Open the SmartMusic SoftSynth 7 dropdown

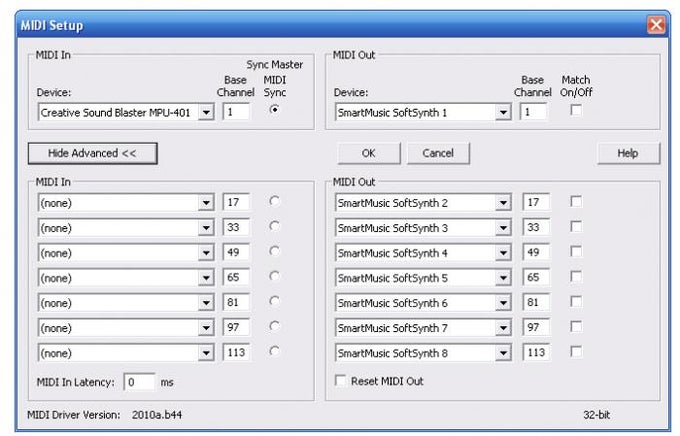click(423, 328)
